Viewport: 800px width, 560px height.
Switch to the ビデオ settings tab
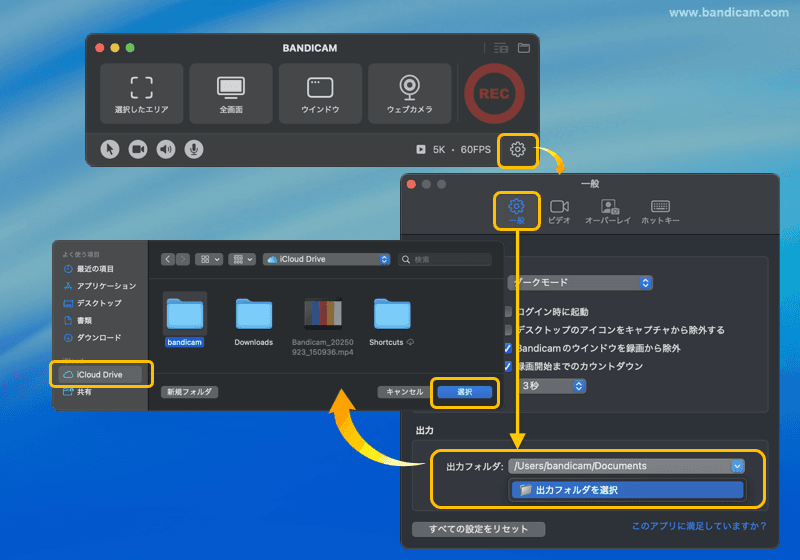pyautogui.click(x=559, y=211)
